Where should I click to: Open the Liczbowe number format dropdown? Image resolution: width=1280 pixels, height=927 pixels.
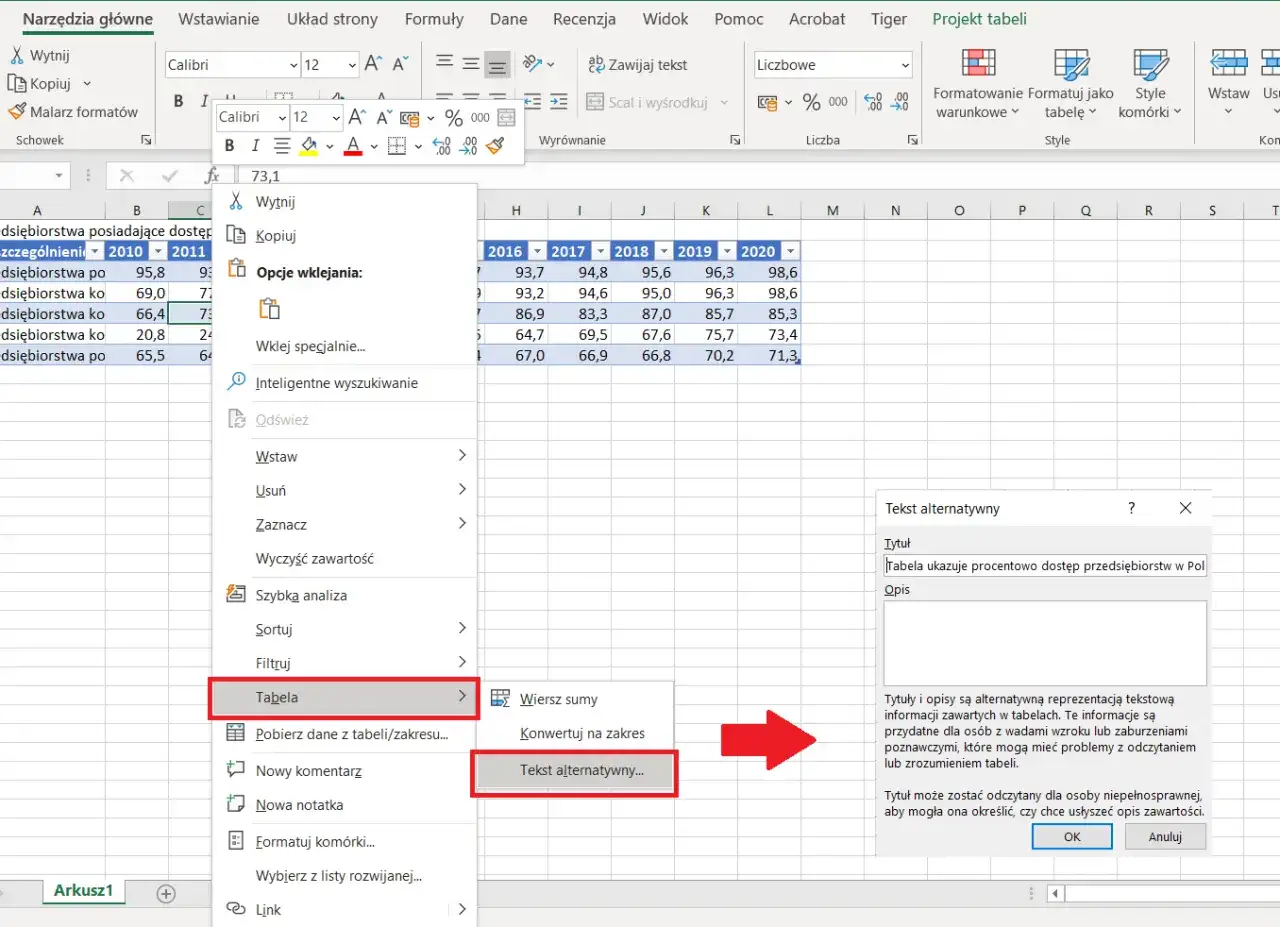904,65
